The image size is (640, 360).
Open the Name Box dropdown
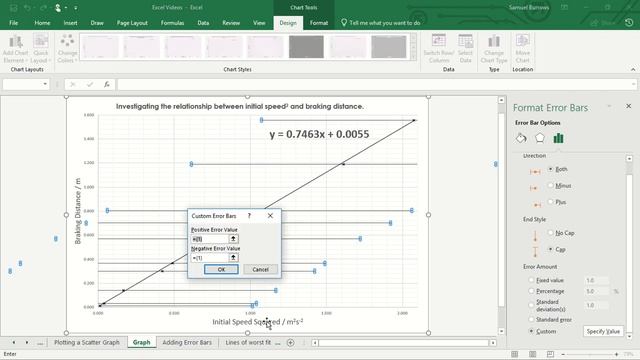point(45,84)
